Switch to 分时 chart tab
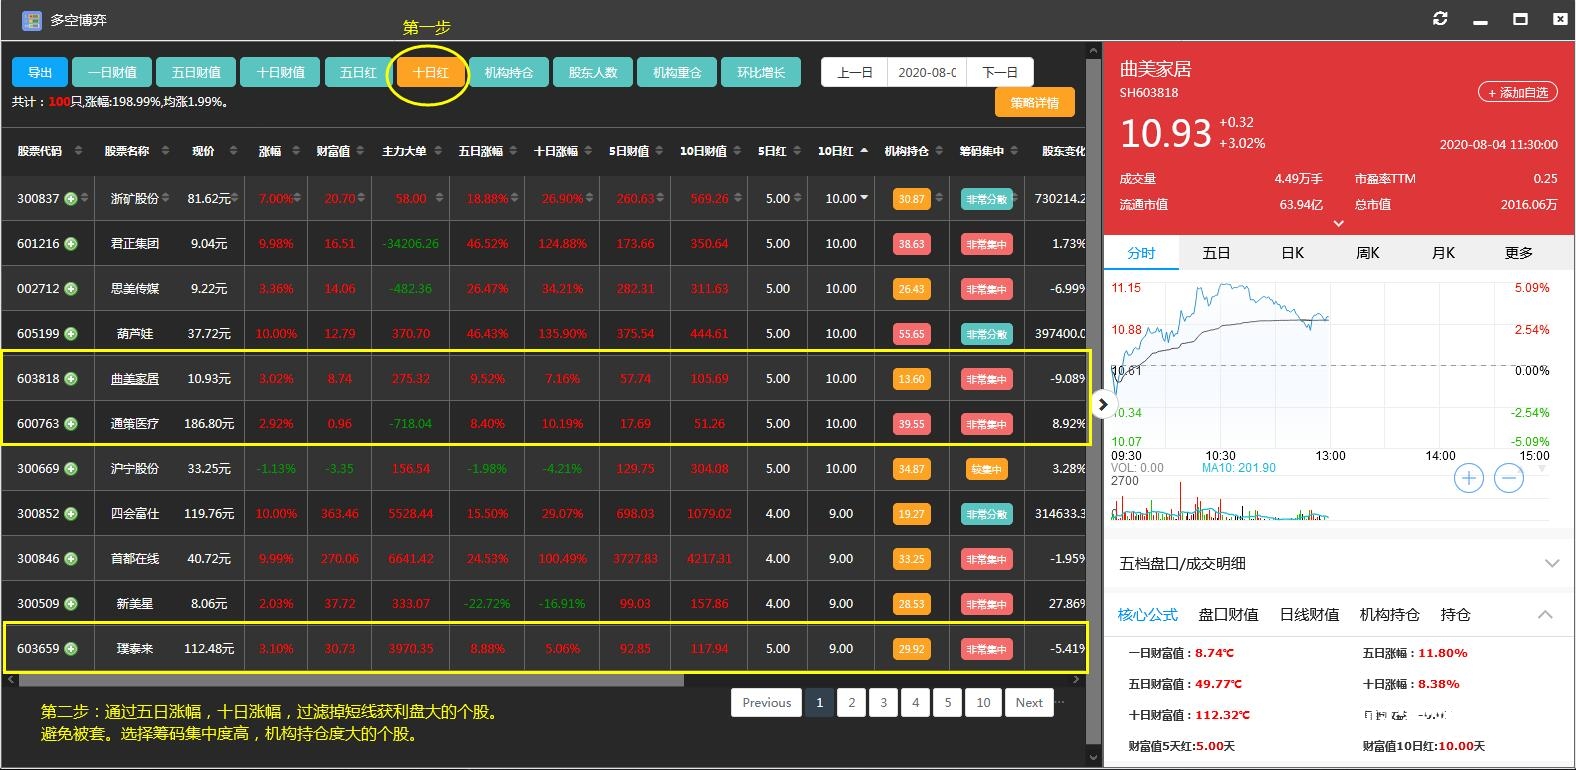Image resolution: width=1576 pixels, height=770 pixels. coord(1141,253)
